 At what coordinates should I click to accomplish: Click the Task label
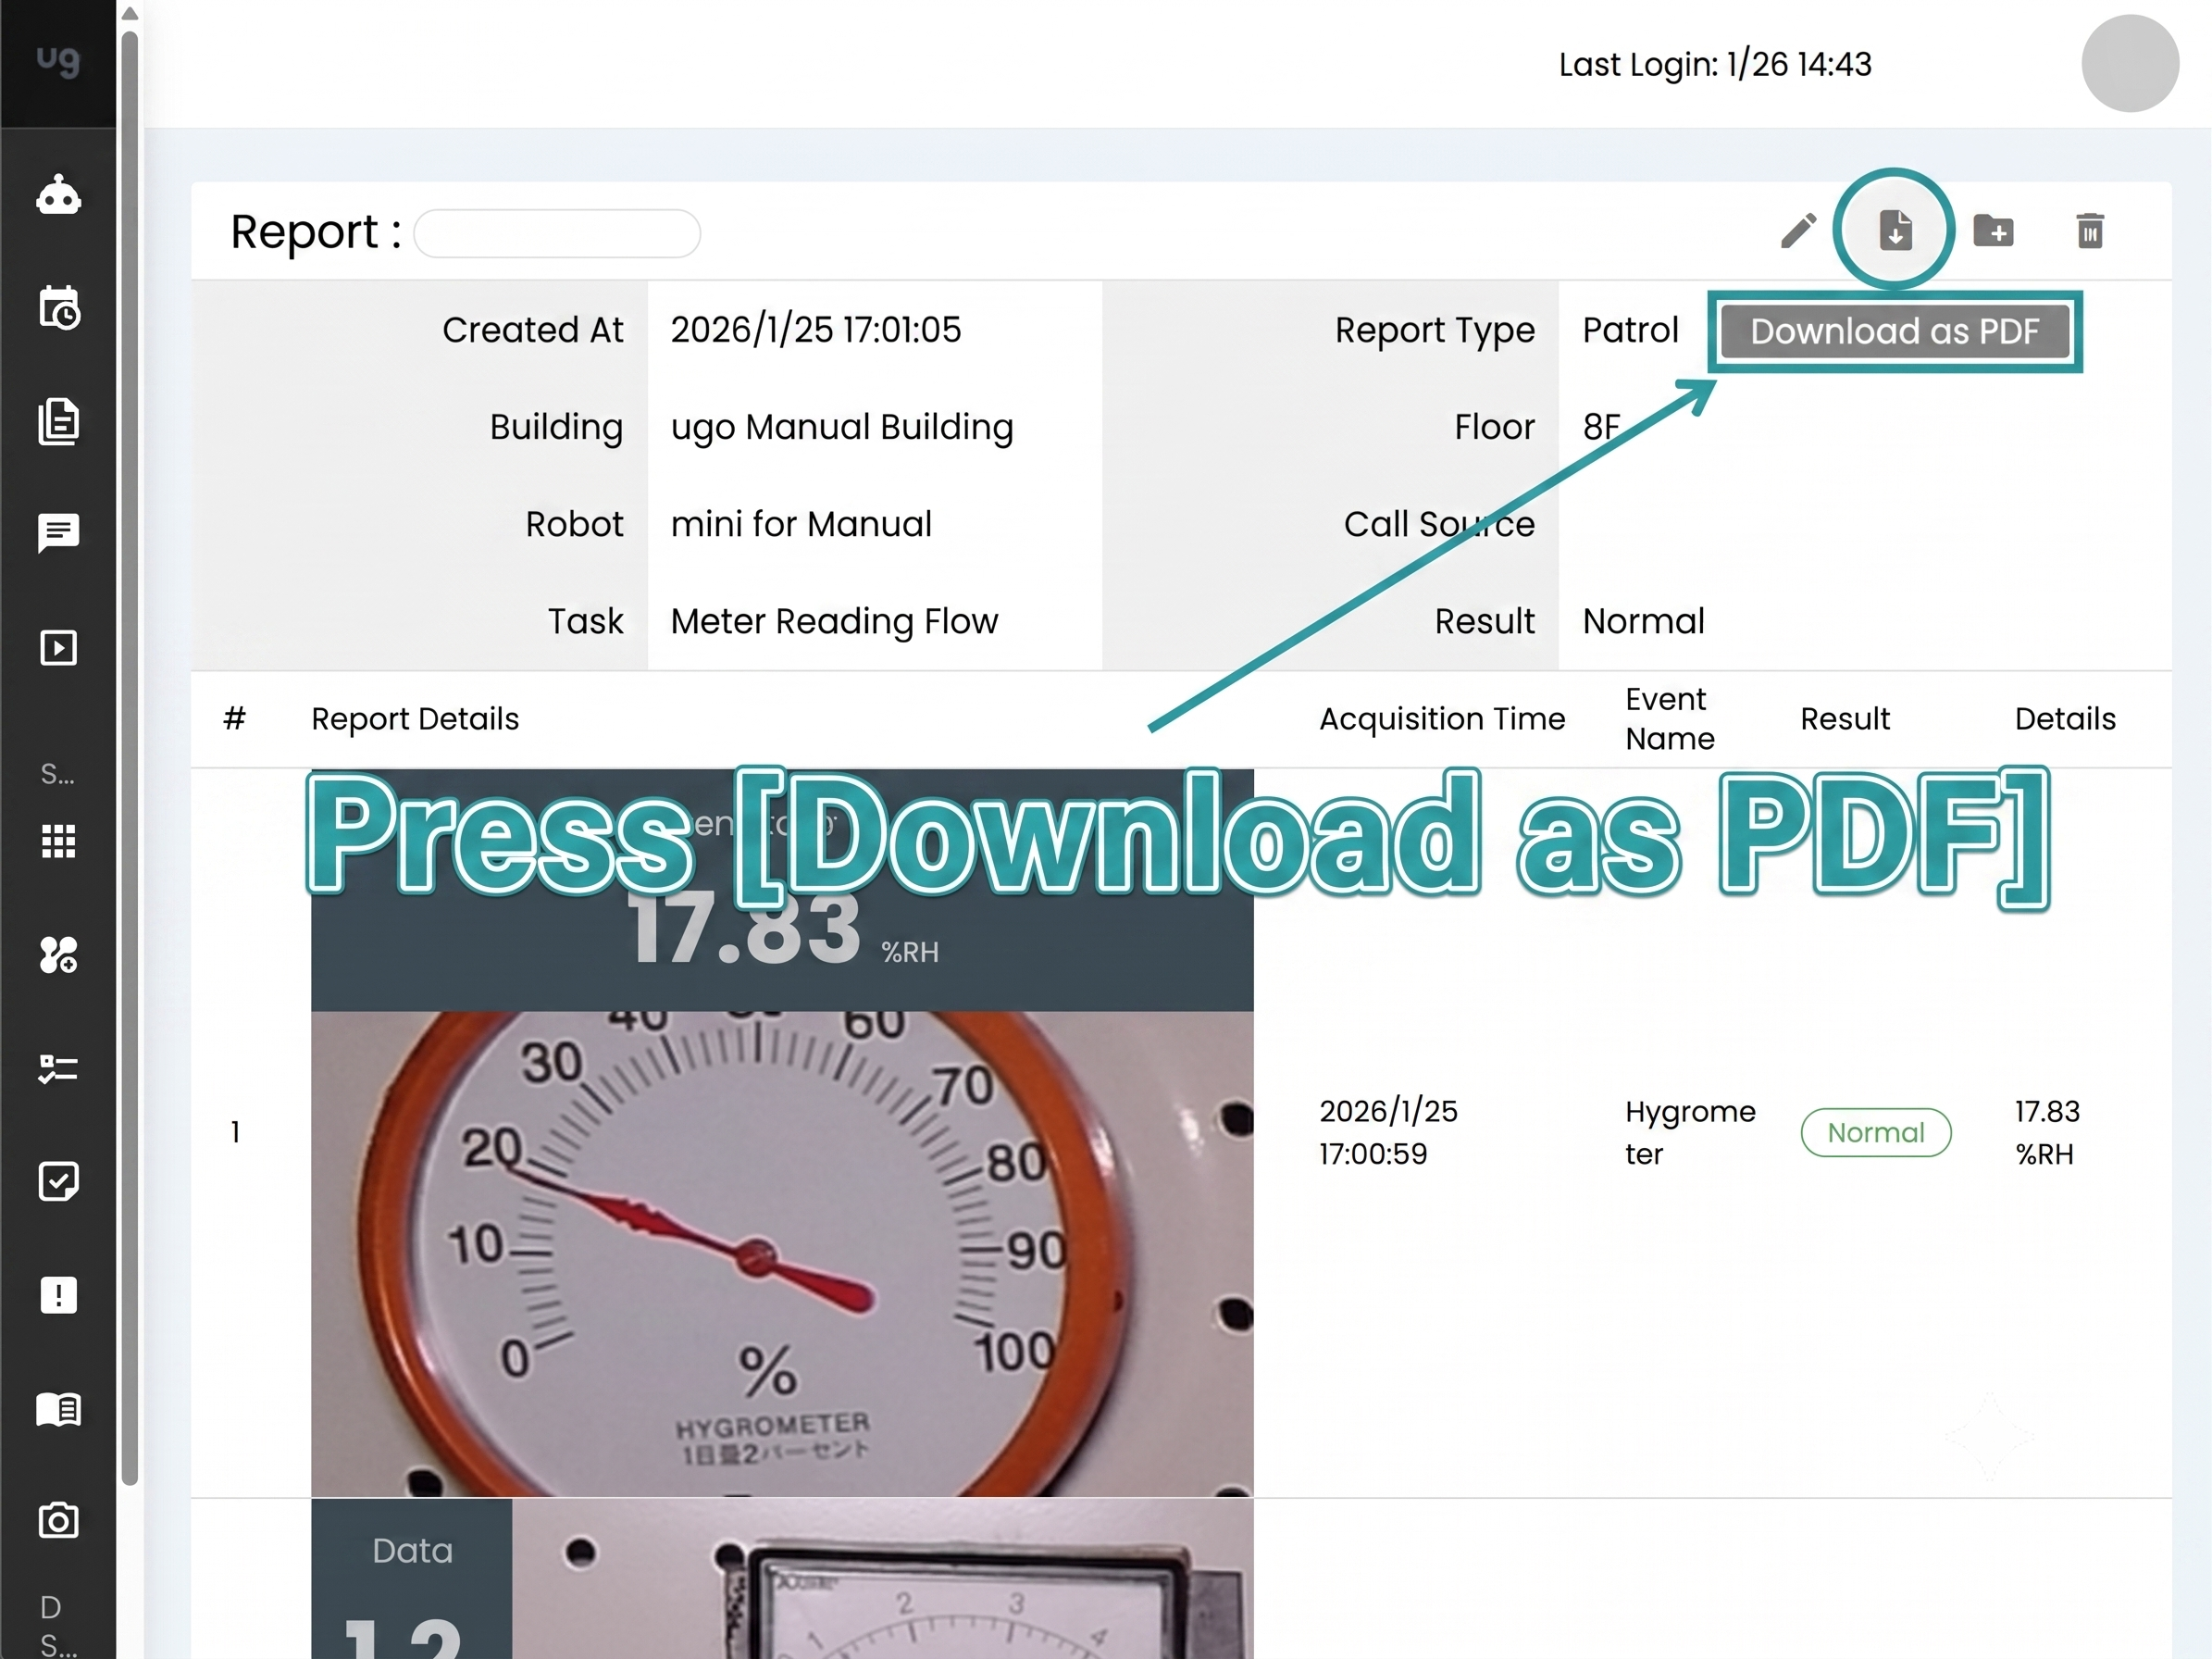[585, 621]
